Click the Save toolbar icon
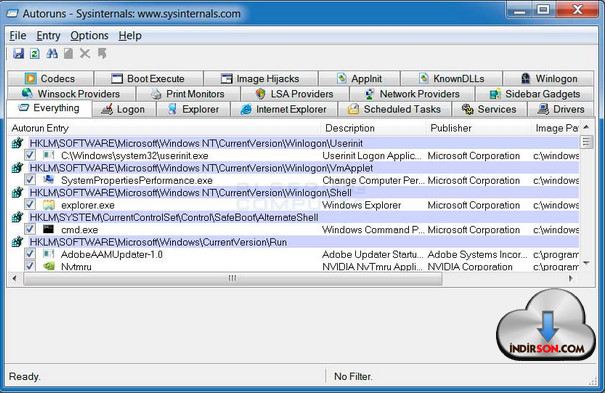Image resolution: width=605 pixels, height=393 pixels. point(18,54)
